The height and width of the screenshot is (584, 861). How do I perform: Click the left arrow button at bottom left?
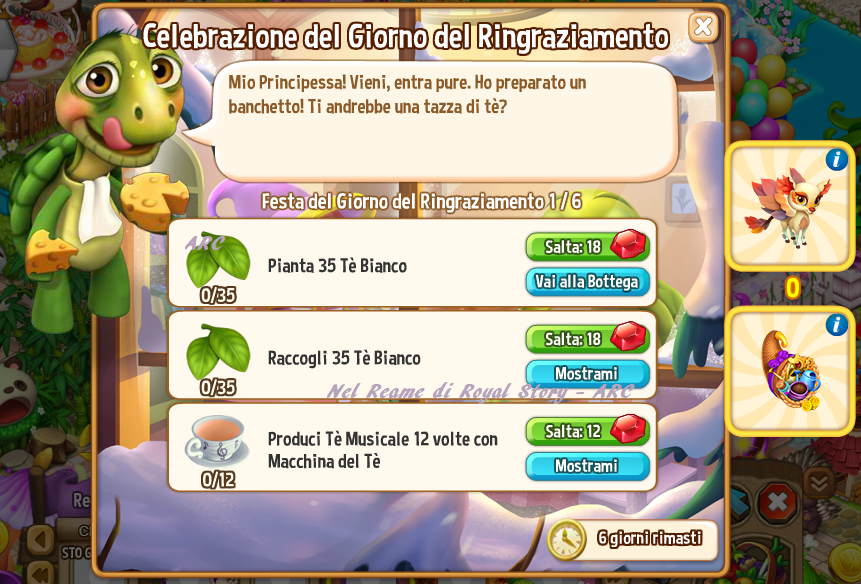click(41, 540)
